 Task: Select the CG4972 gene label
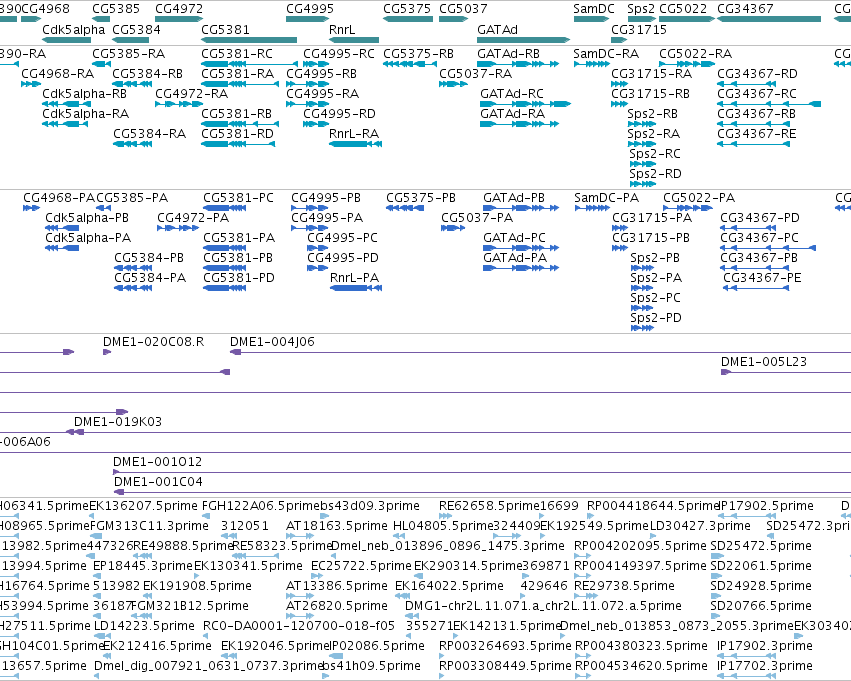click(x=179, y=9)
